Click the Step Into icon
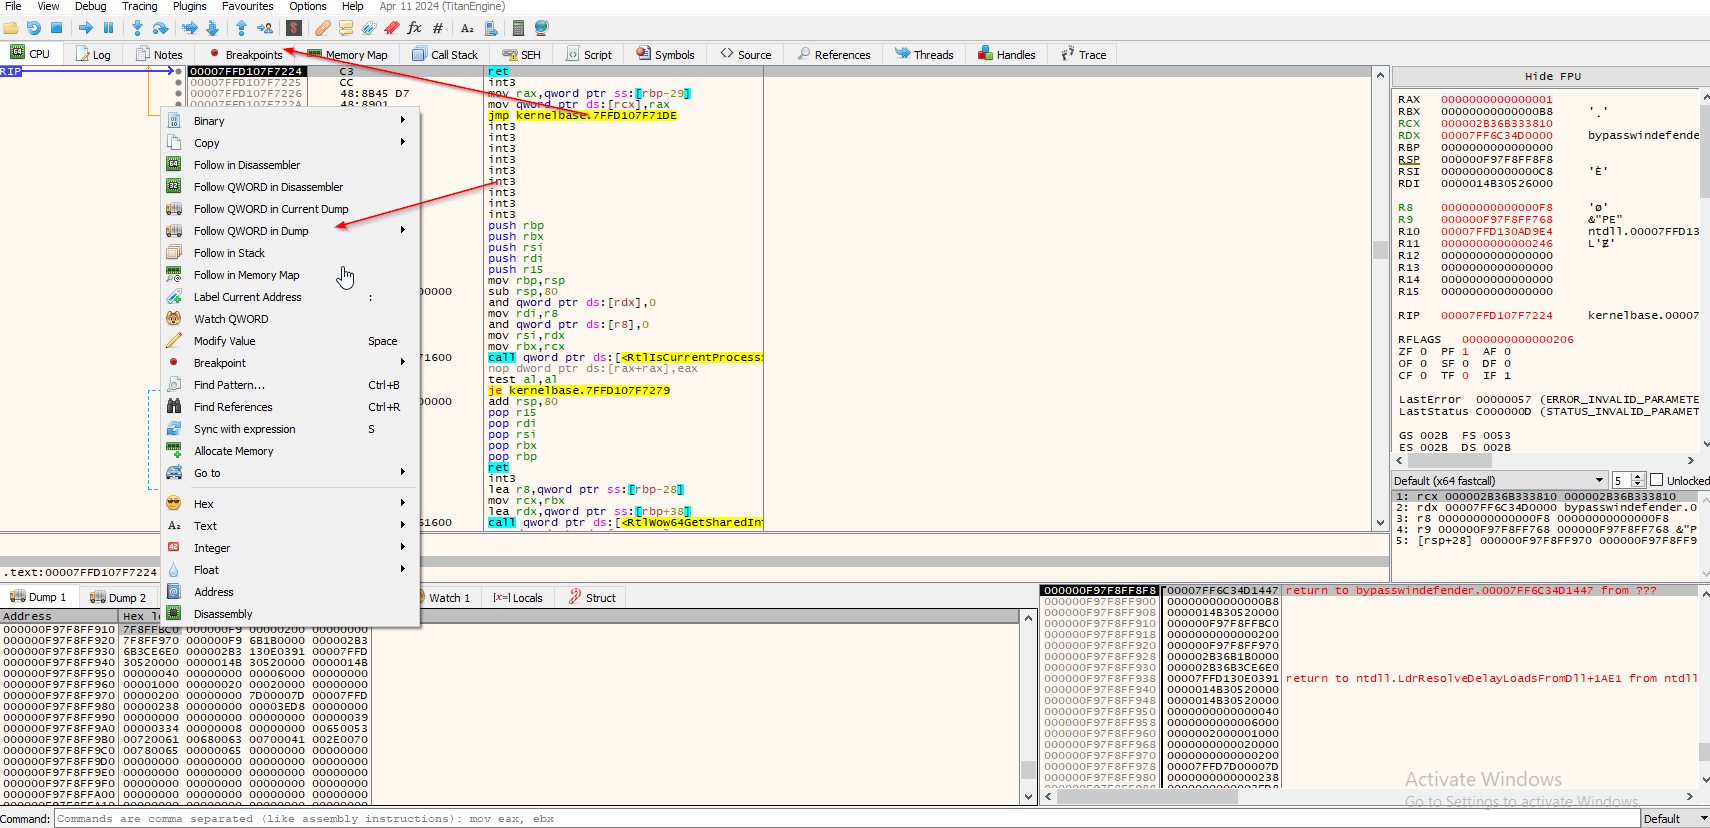This screenshot has height=828, width=1710. click(x=137, y=28)
